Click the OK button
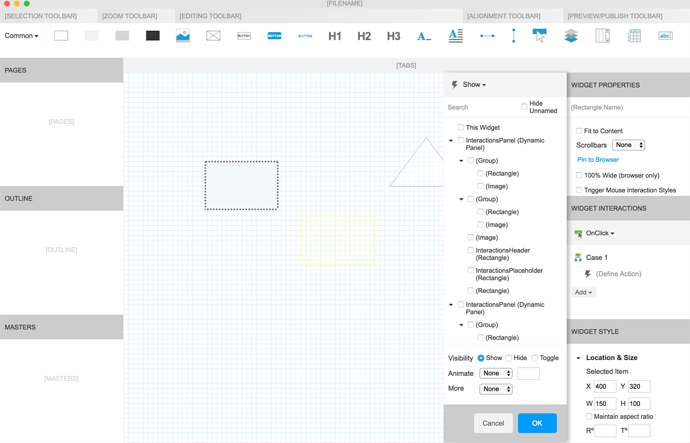The width and height of the screenshot is (690, 443). coord(537,423)
